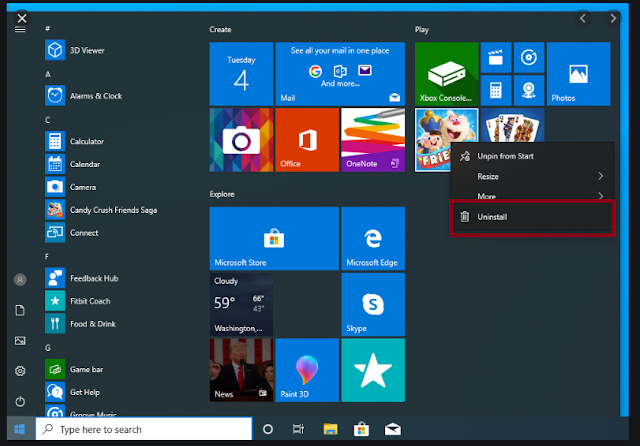
Task: Launch the Office tile
Action: [307, 140]
